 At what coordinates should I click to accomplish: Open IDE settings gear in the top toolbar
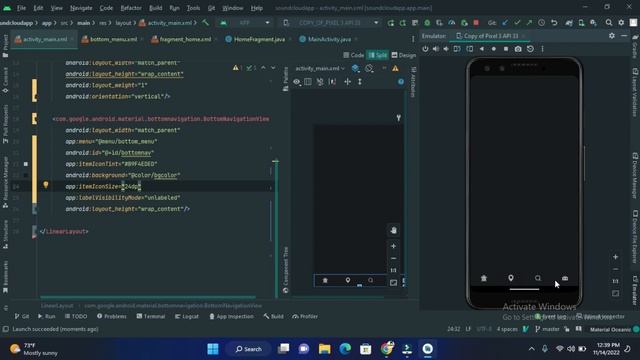click(x=621, y=23)
